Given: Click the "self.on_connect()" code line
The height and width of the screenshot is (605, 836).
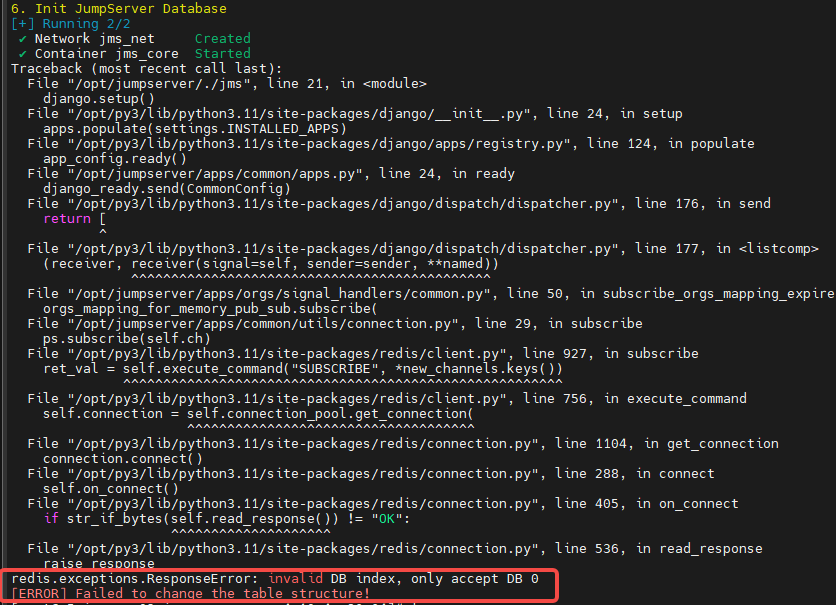Looking at the screenshot, I should (111, 488).
